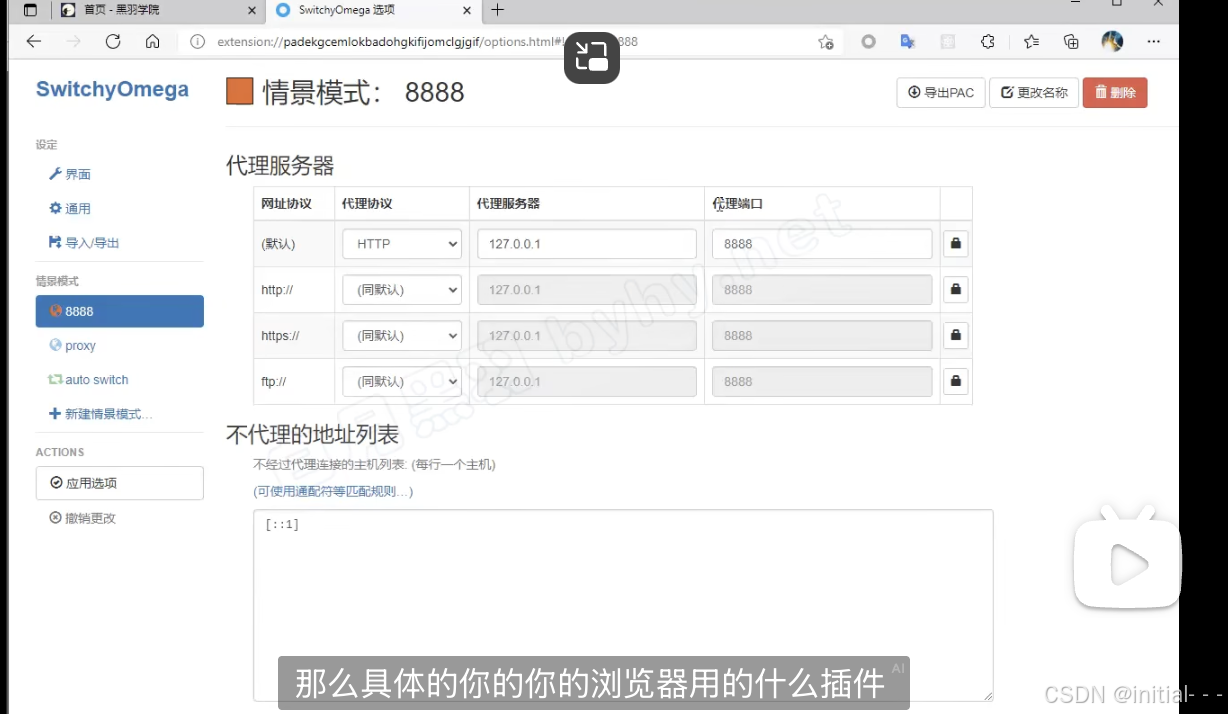Select the 8888 profile in sidebar
1228x714 pixels.
click(119, 311)
